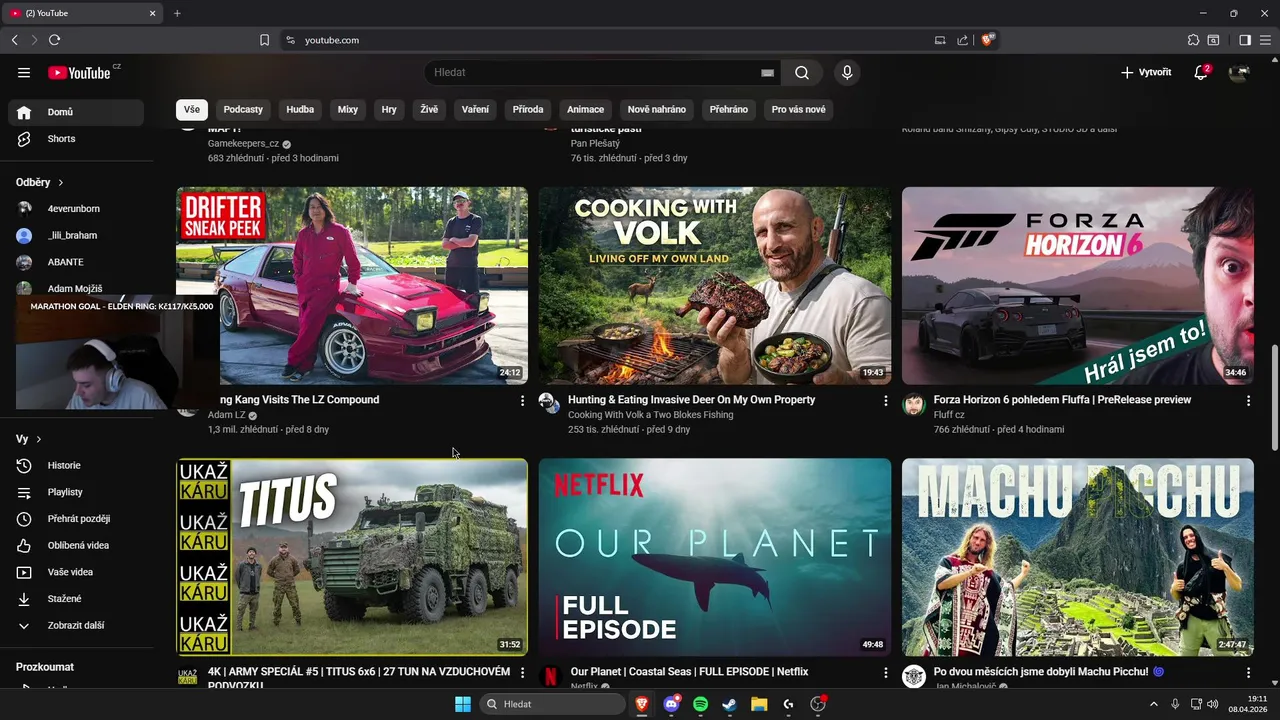Open Discord from the taskbar
Screen dimensions: 1280x720
tap(671, 704)
